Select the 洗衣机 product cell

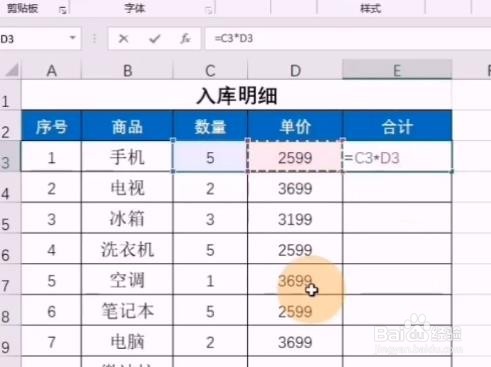click(x=127, y=249)
